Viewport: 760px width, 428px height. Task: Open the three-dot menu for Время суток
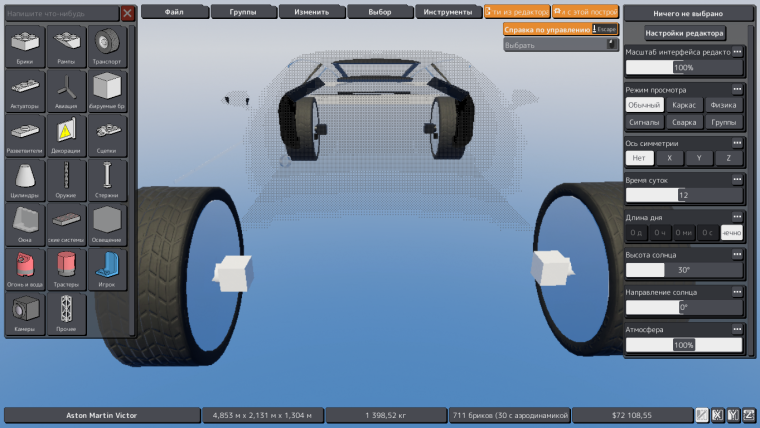point(737,179)
